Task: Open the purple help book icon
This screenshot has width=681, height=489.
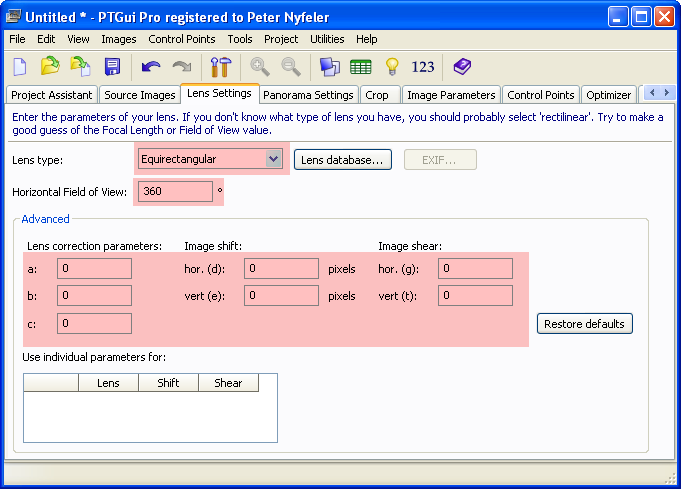Action: 461,67
